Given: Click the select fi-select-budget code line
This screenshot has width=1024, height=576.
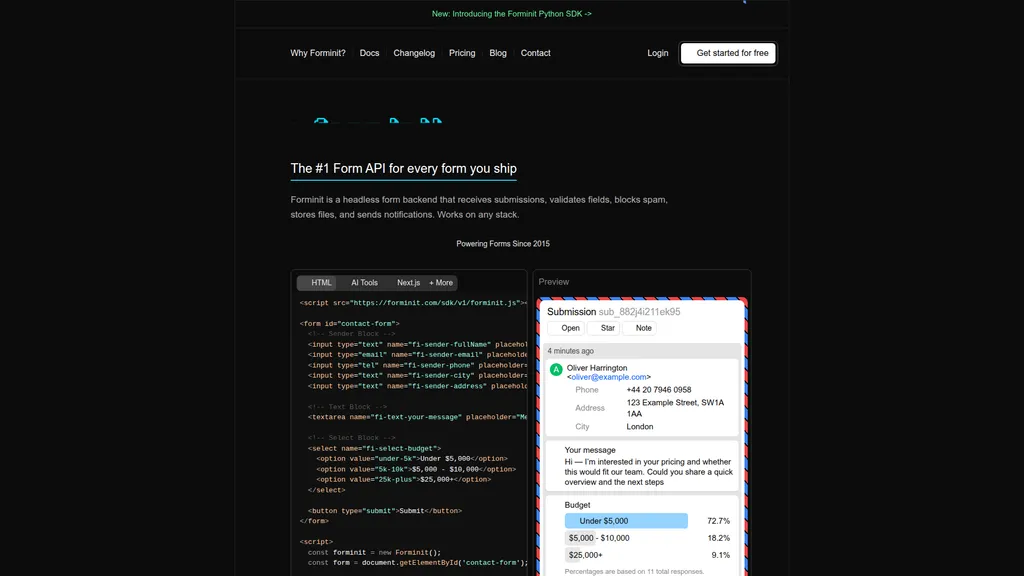Looking at the screenshot, I should pyautogui.click(x=374, y=448).
